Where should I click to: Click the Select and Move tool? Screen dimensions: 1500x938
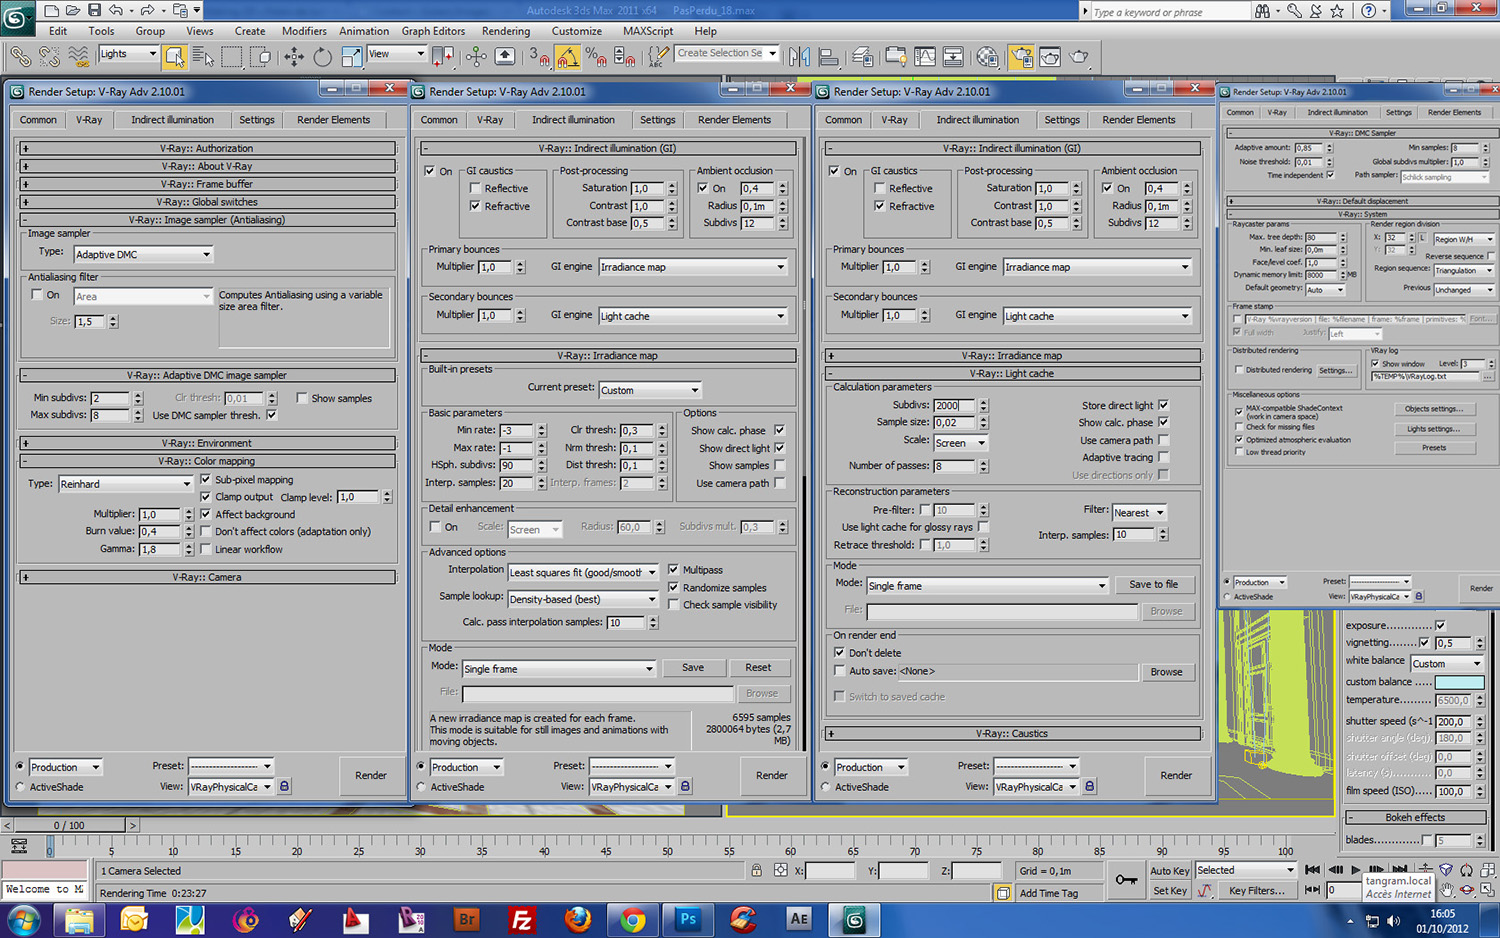click(x=294, y=57)
